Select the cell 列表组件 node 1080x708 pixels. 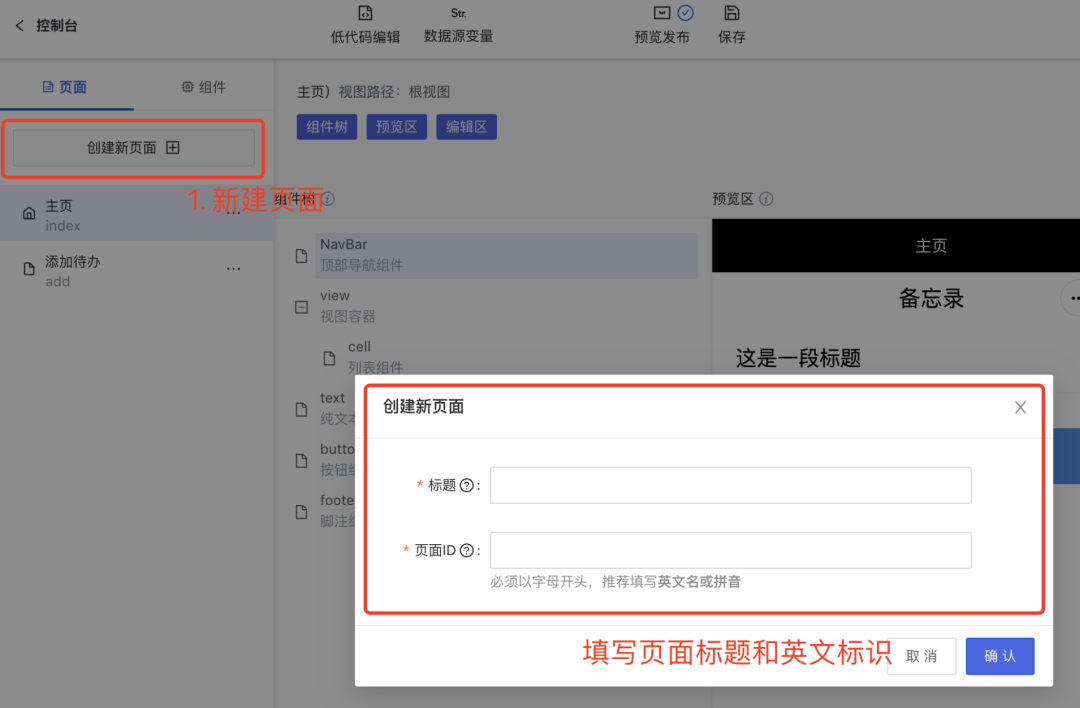(x=375, y=357)
